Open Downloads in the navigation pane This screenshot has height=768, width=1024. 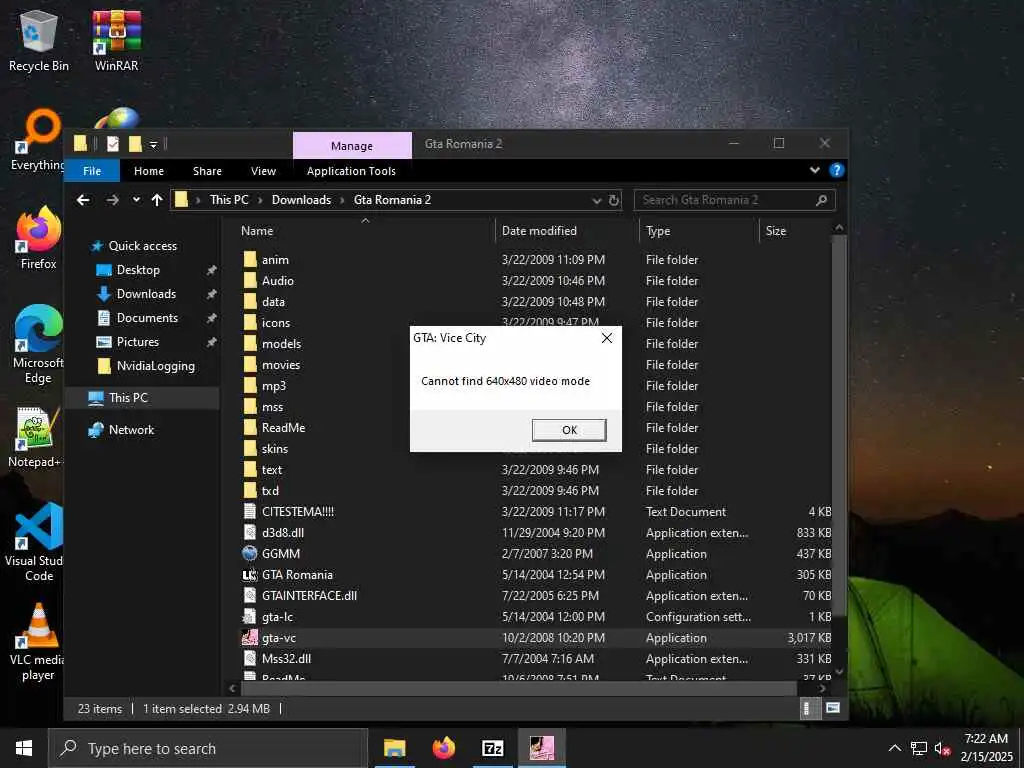[x=146, y=294]
